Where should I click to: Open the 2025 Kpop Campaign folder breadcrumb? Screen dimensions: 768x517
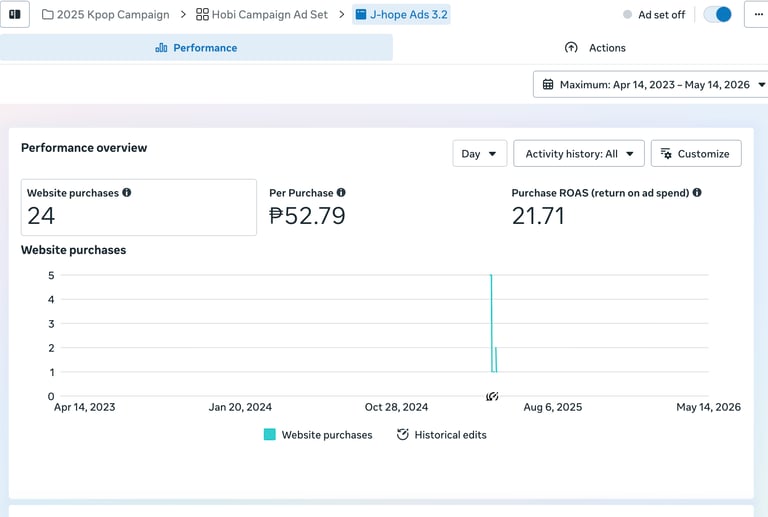pyautogui.click(x=106, y=15)
